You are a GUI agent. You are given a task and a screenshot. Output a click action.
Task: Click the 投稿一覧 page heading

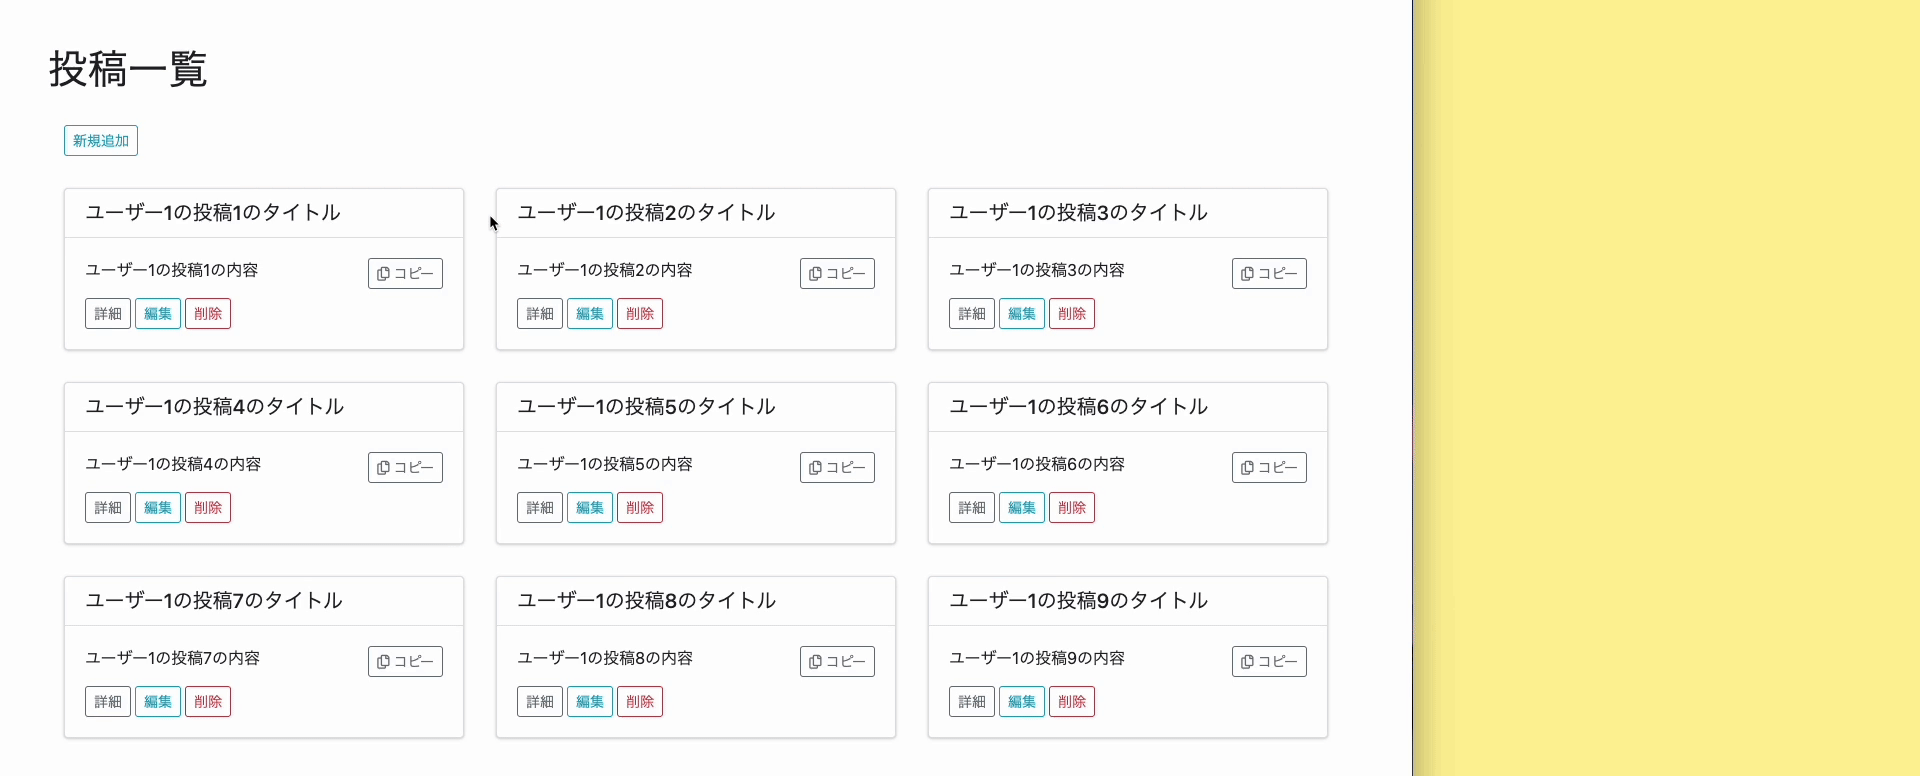tap(128, 70)
